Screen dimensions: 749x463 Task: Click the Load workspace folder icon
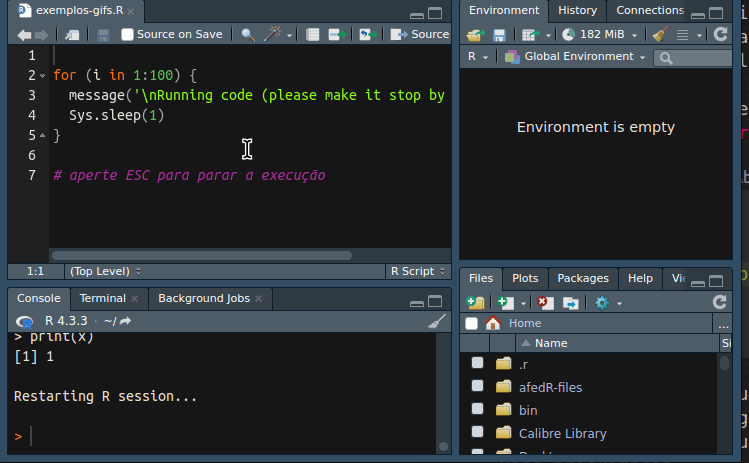pyautogui.click(x=475, y=34)
